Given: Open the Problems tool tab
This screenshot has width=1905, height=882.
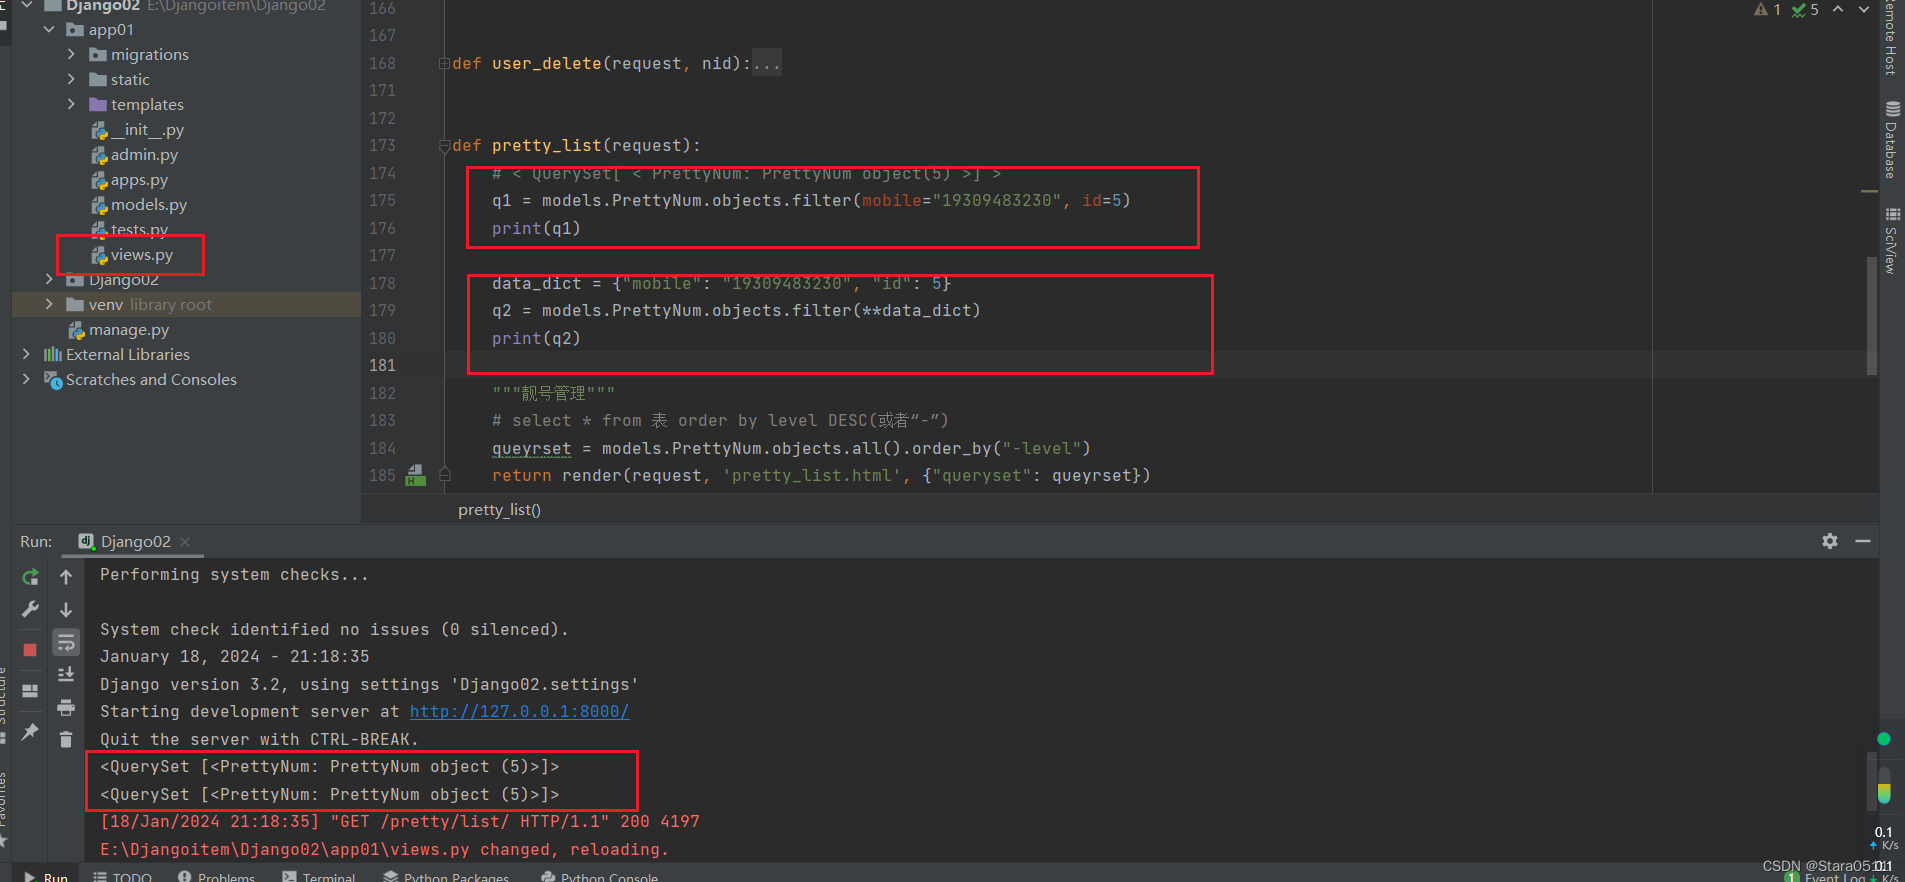Looking at the screenshot, I should [216, 876].
